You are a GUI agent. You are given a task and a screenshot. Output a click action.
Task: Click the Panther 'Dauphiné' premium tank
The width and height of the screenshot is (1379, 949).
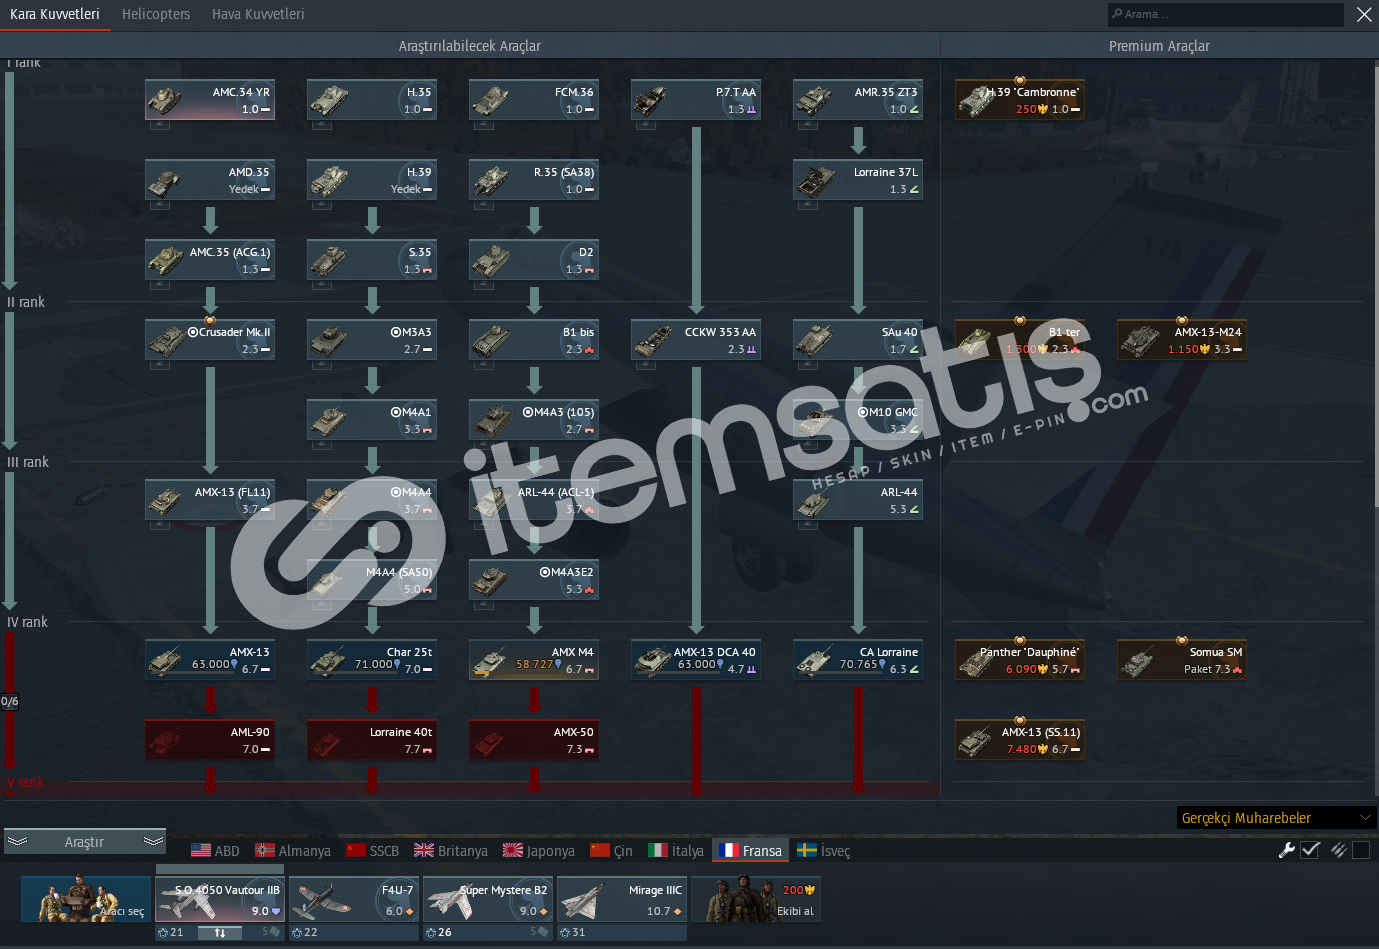(1020, 660)
